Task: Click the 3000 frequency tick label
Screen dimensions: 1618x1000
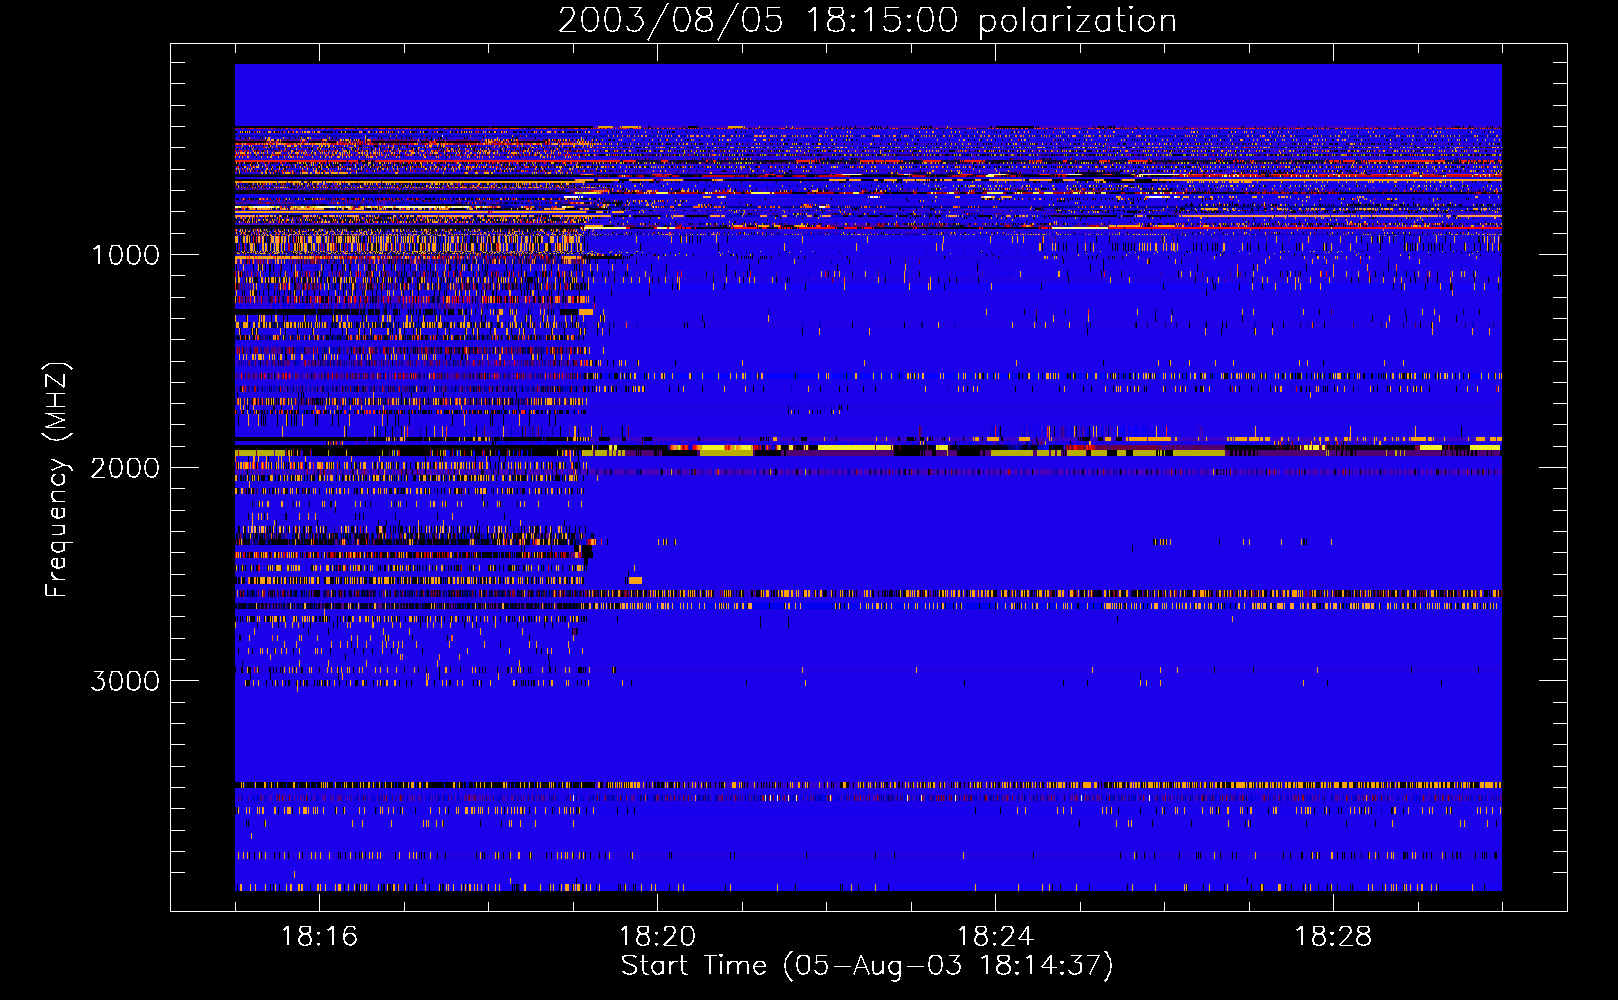Action: (125, 681)
